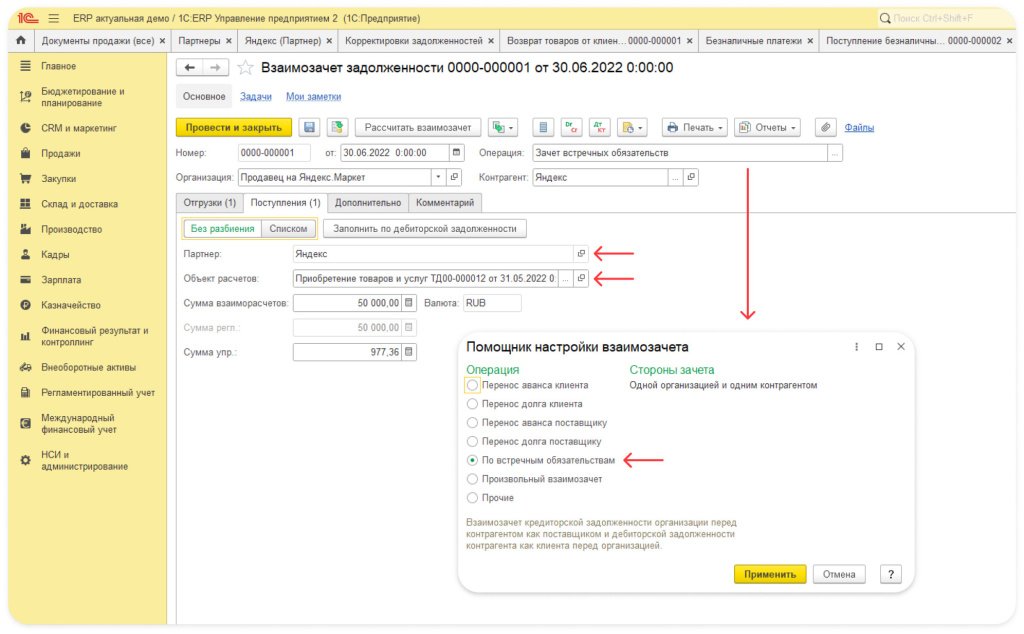
Task: Open Продажи section in sidebar
Action: [60, 154]
